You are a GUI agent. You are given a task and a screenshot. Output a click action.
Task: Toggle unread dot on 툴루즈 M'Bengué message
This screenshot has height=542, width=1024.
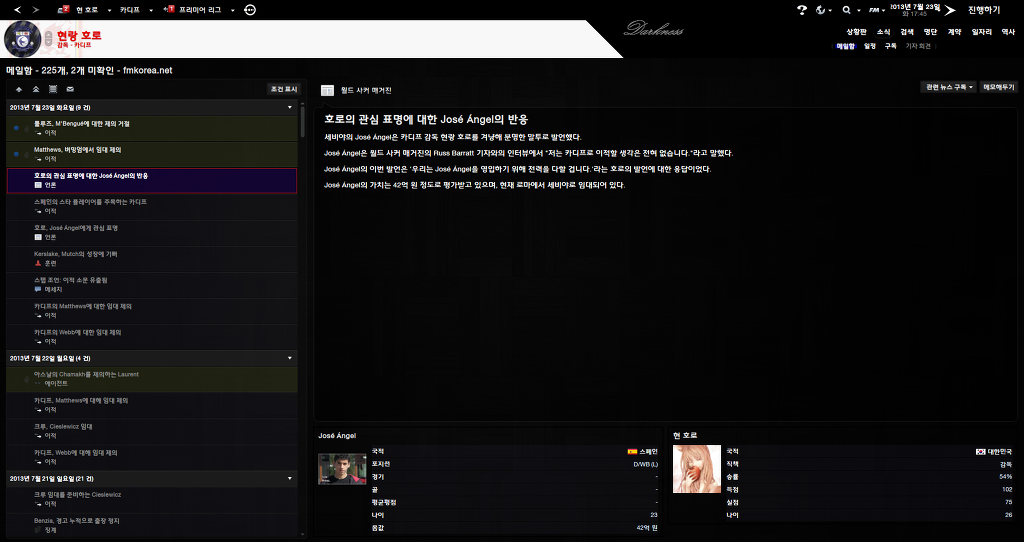16,128
